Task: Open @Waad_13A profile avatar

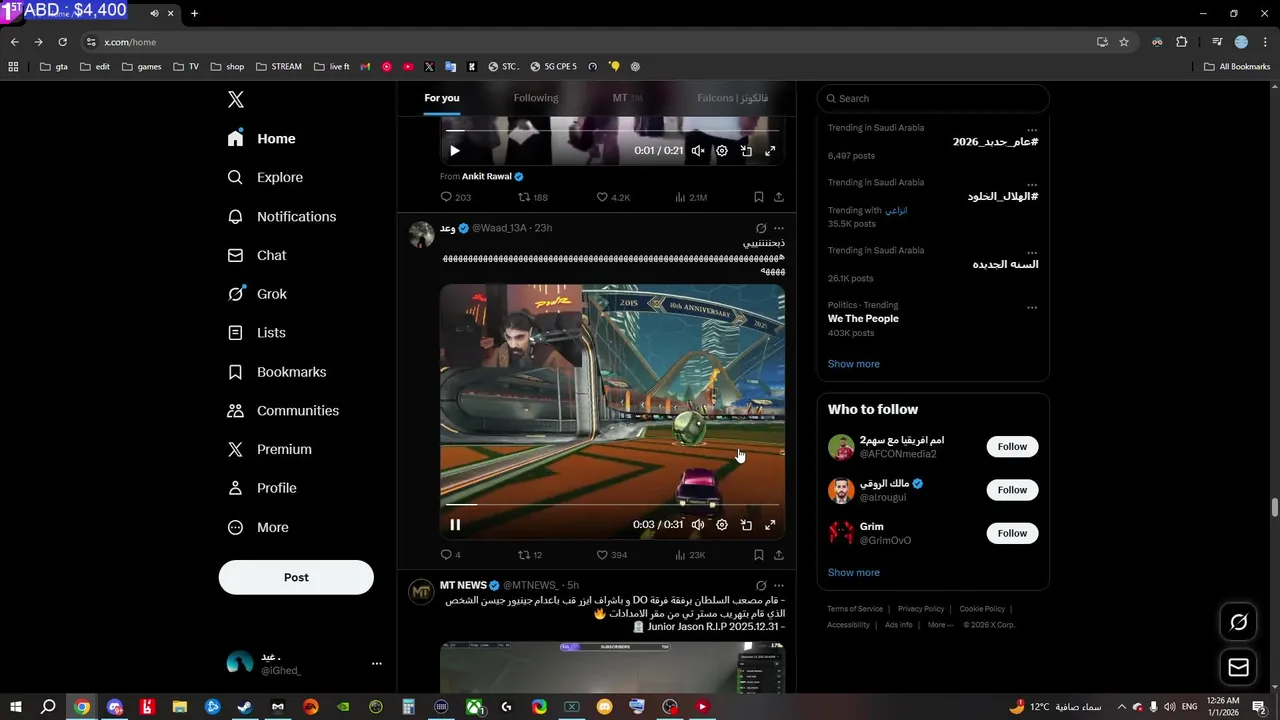Action: pyautogui.click(x=421, y=235)
